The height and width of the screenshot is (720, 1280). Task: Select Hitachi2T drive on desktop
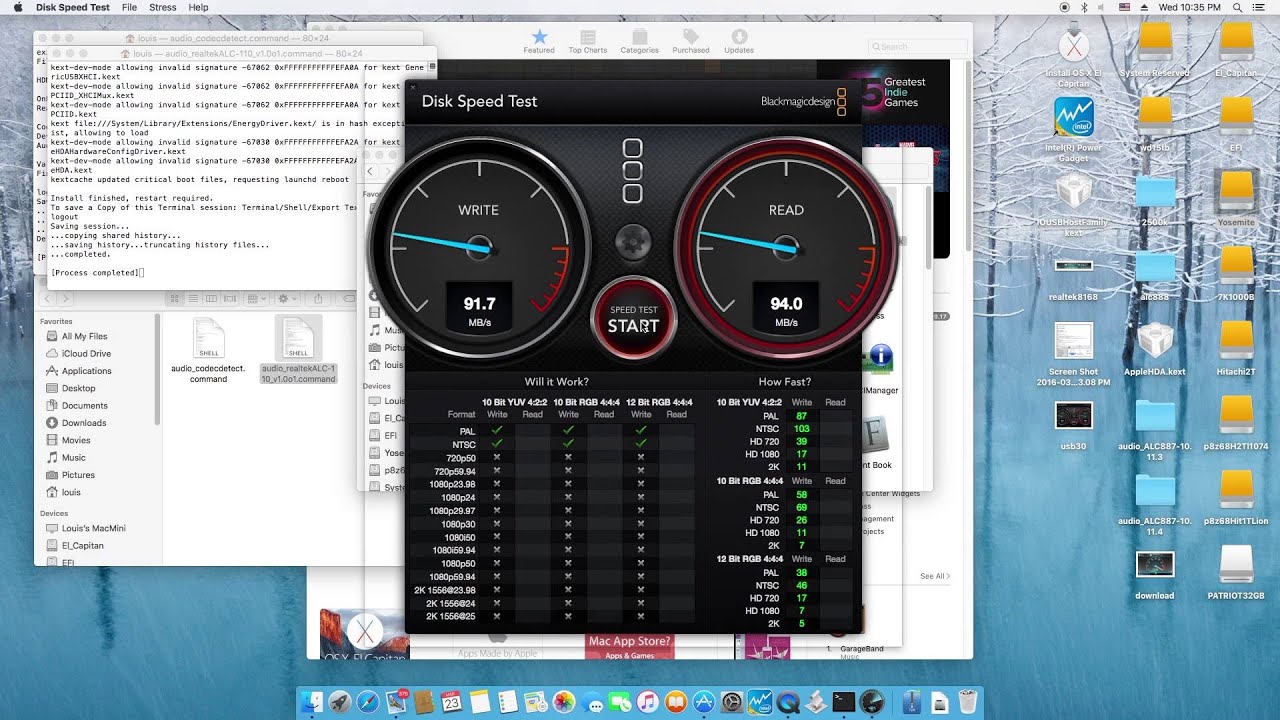pyautogui.click(x=1236, y=349)
